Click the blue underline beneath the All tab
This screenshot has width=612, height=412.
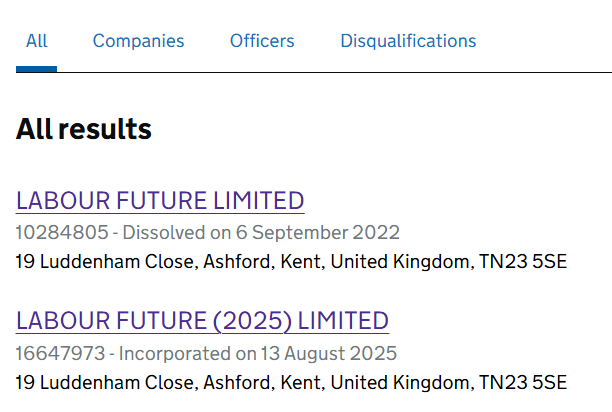(37, 69)
